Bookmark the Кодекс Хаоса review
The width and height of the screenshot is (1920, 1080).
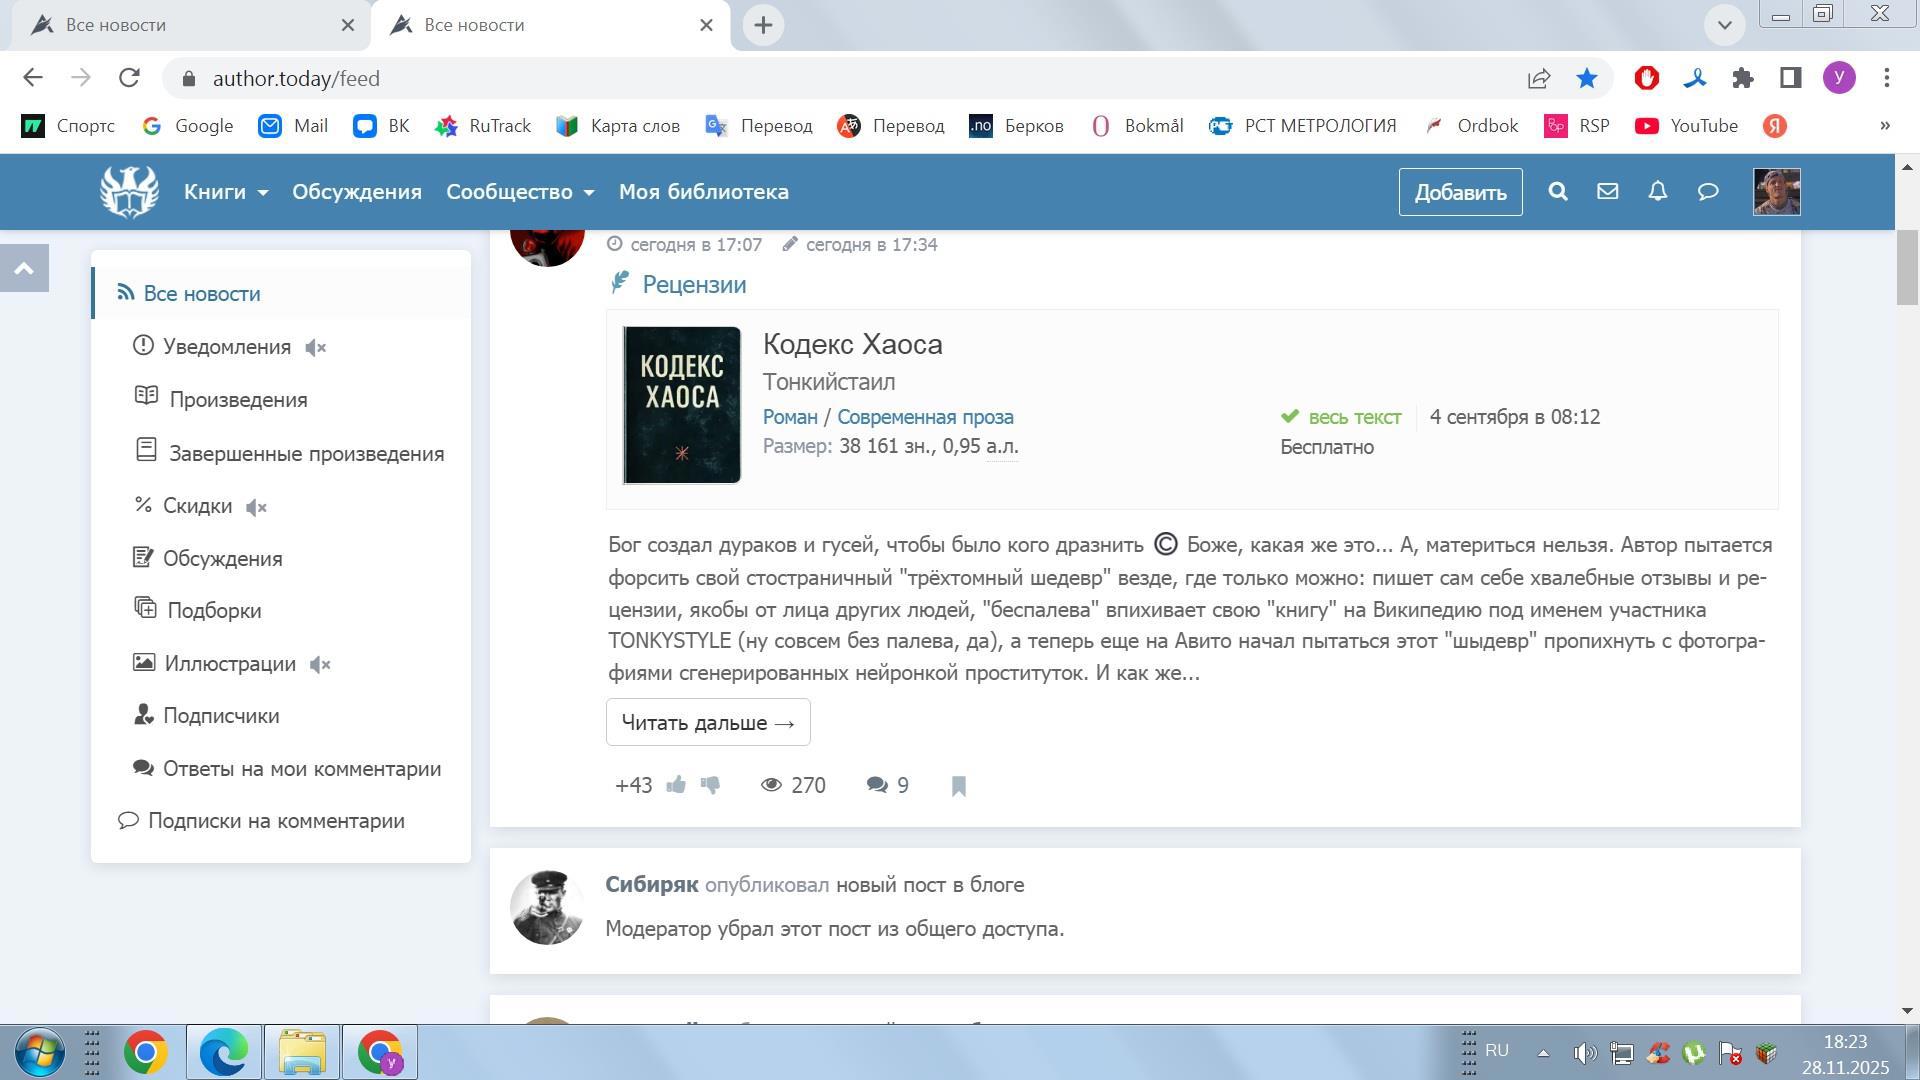point(958,786)
